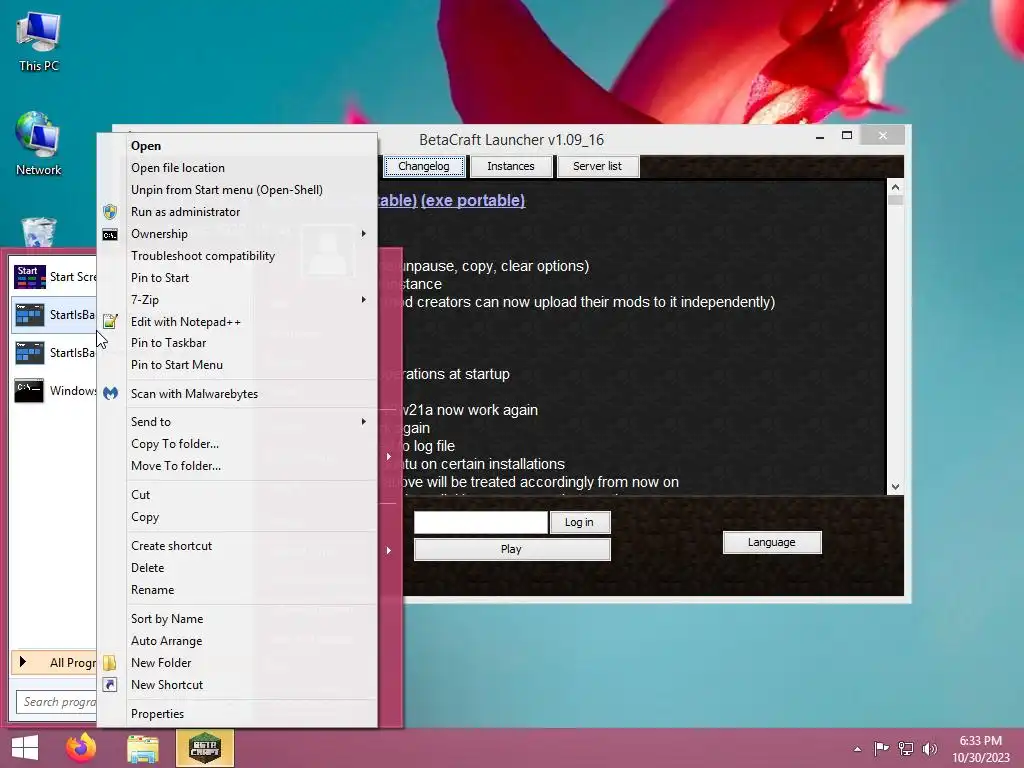
Task: Choose Rename in the context menu
Action: 238,590
